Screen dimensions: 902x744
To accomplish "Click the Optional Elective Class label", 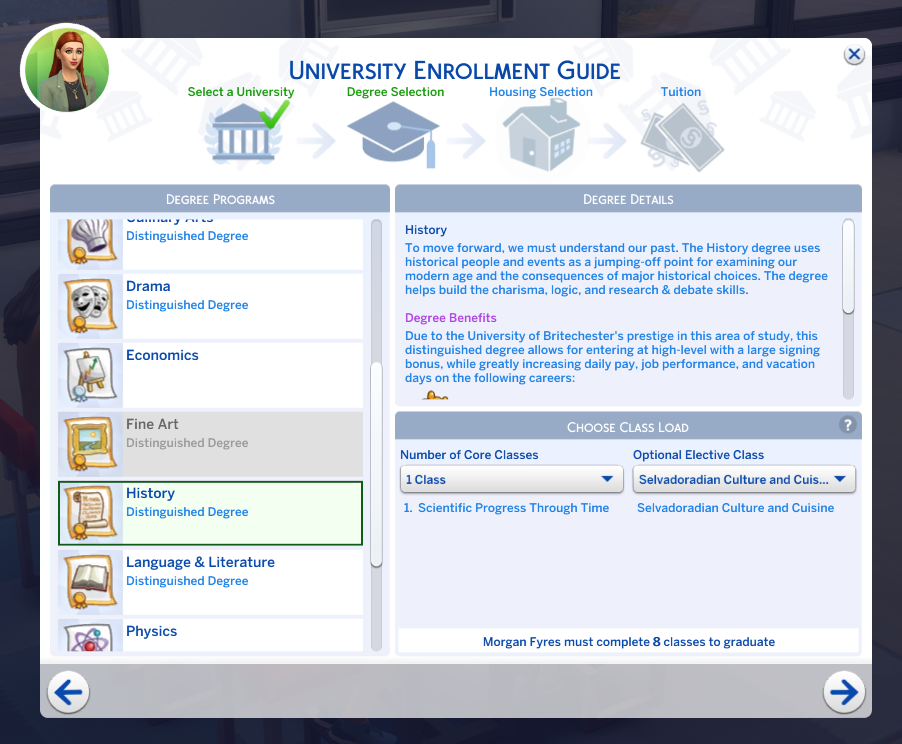I will pos(698,455).
